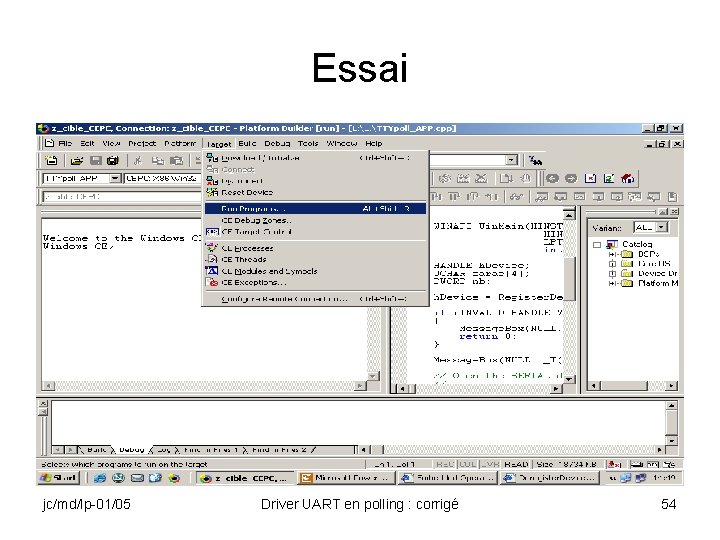The height and width of the screenshot is (540, 720).
Task: Choose CE Threads menu entry
Action: 315,259
